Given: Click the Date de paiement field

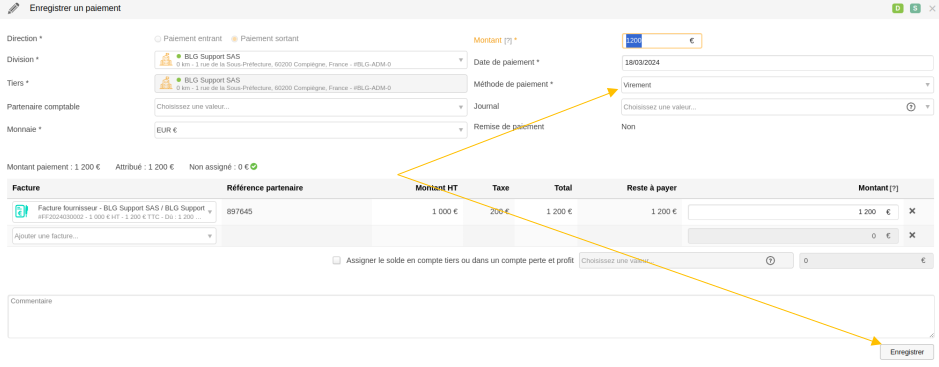Looking at the screenshot, I should click(777, 63).
